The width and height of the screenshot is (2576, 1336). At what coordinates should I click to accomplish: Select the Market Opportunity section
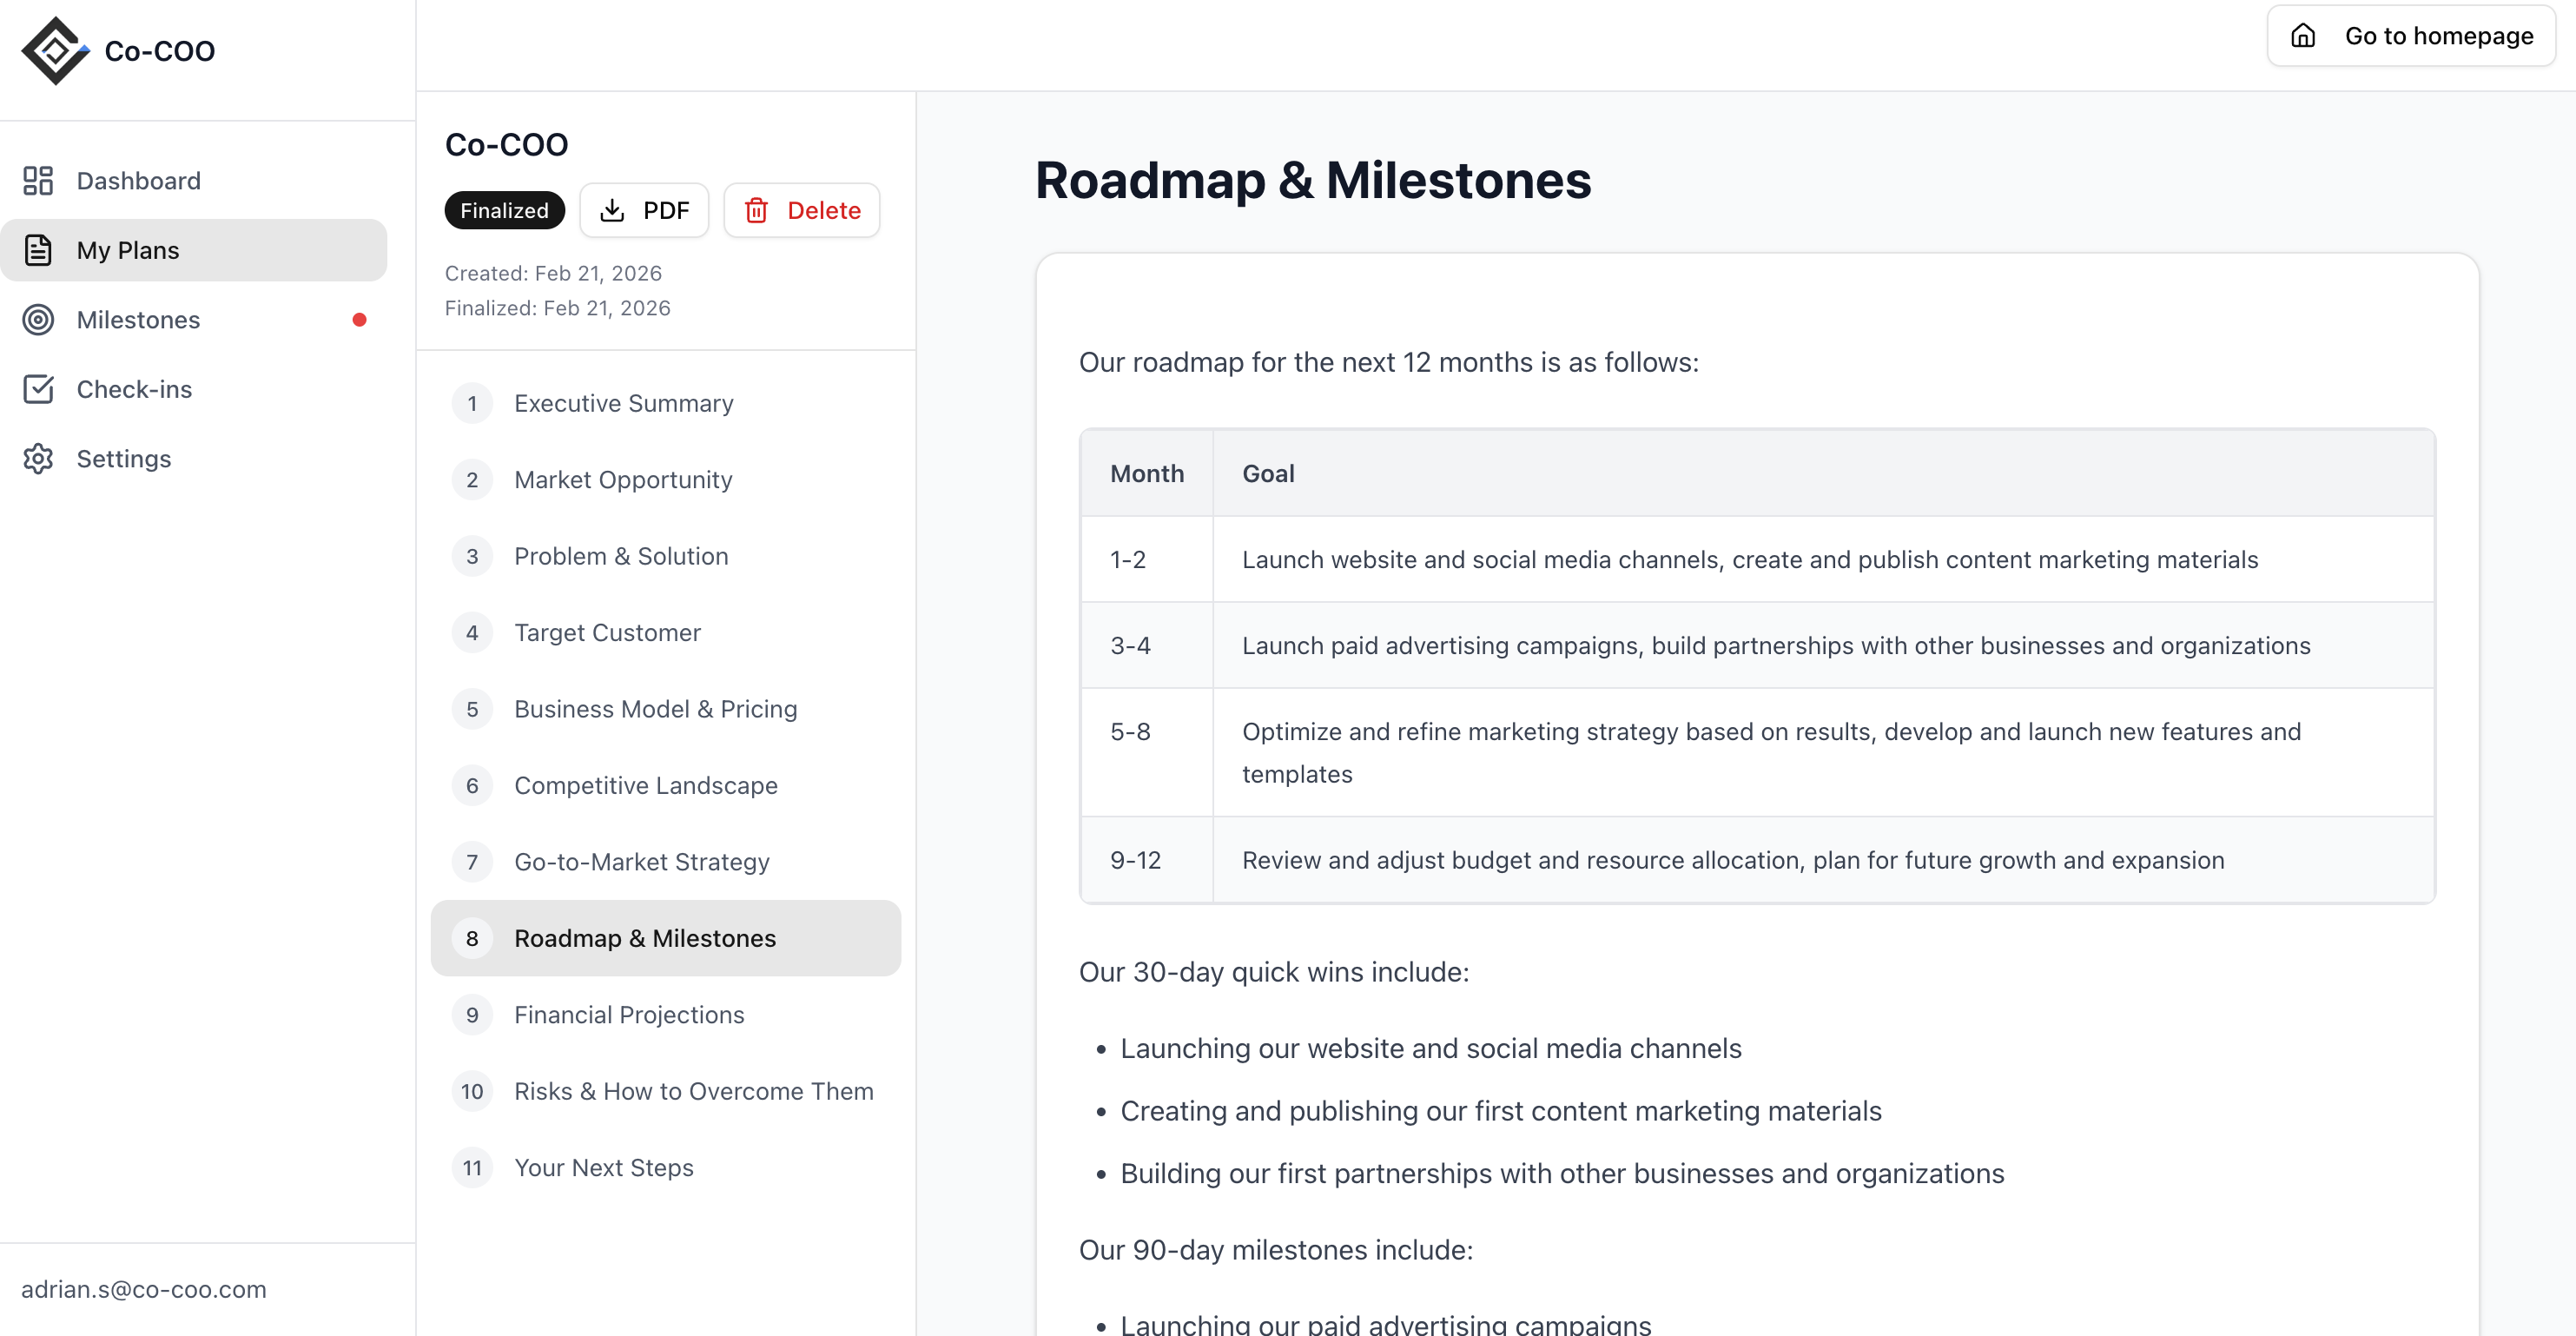[622, 480]
